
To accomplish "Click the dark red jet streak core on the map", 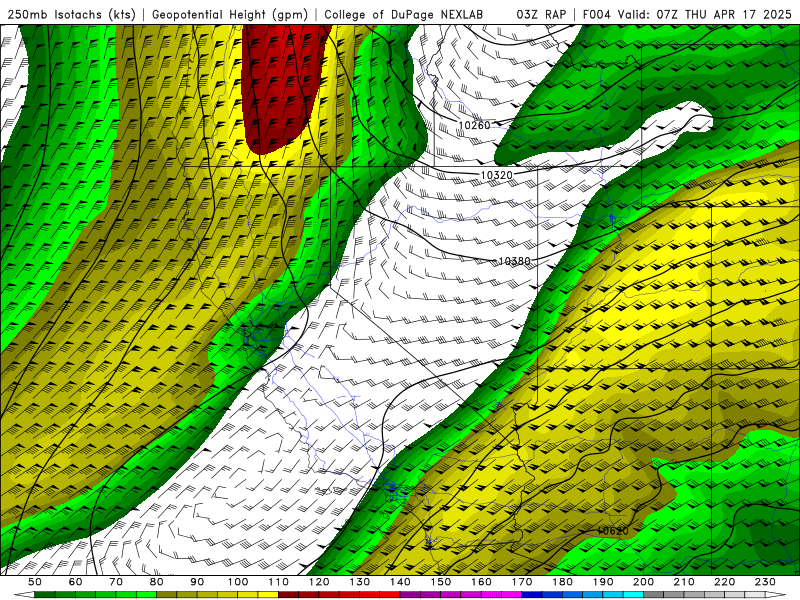I will [282, 87].
